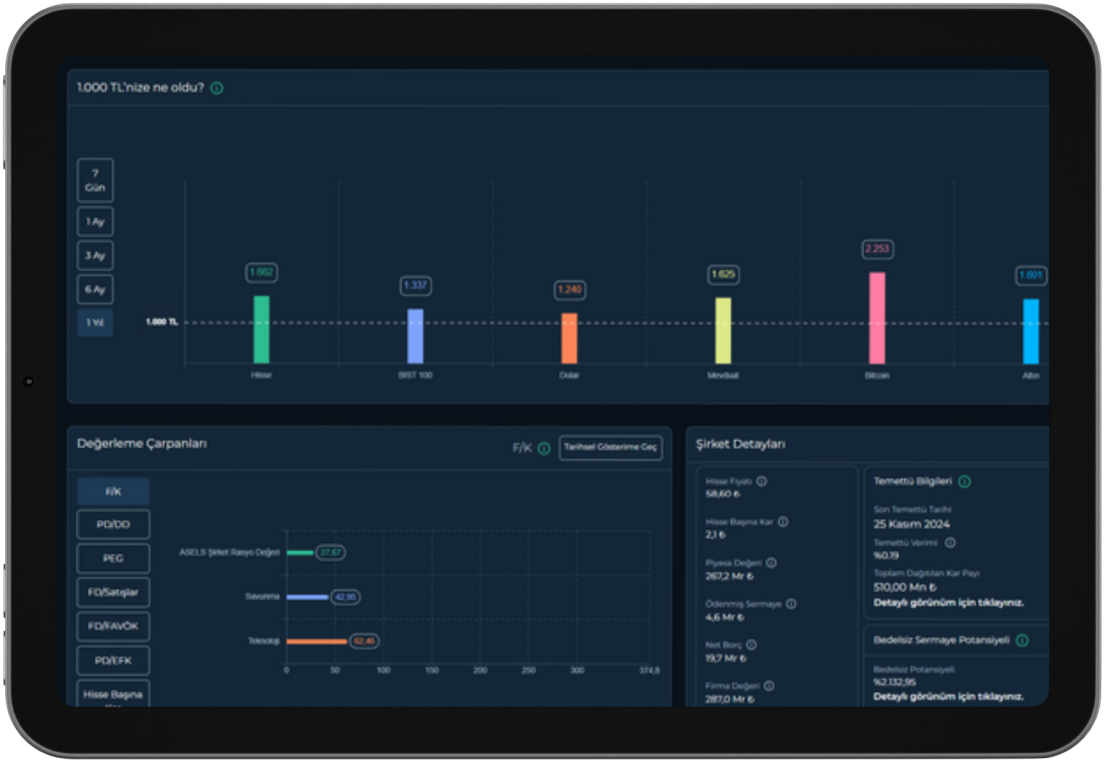Open the Net Borç info icon
Image resolution: width=1104 pixels, height=760 pixels.
pos(751,645)
